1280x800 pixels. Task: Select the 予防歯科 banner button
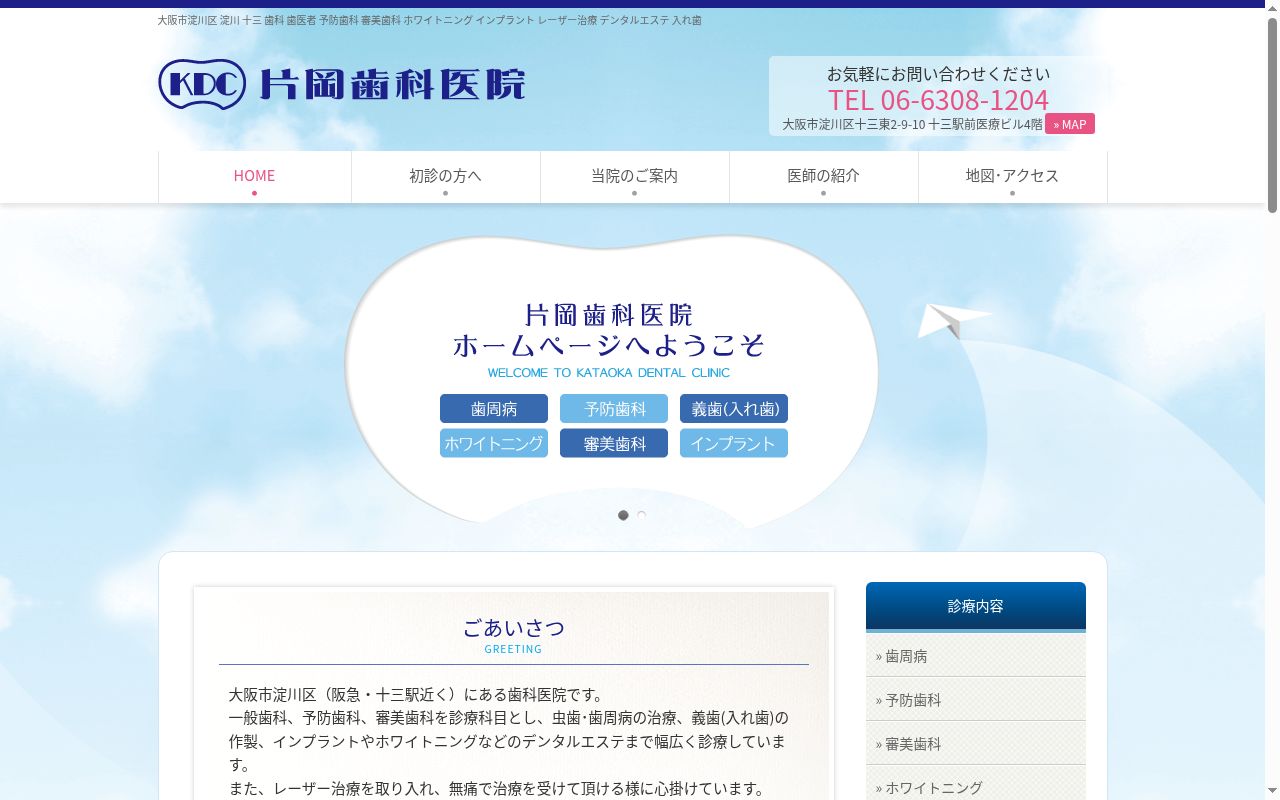point(614,409)
